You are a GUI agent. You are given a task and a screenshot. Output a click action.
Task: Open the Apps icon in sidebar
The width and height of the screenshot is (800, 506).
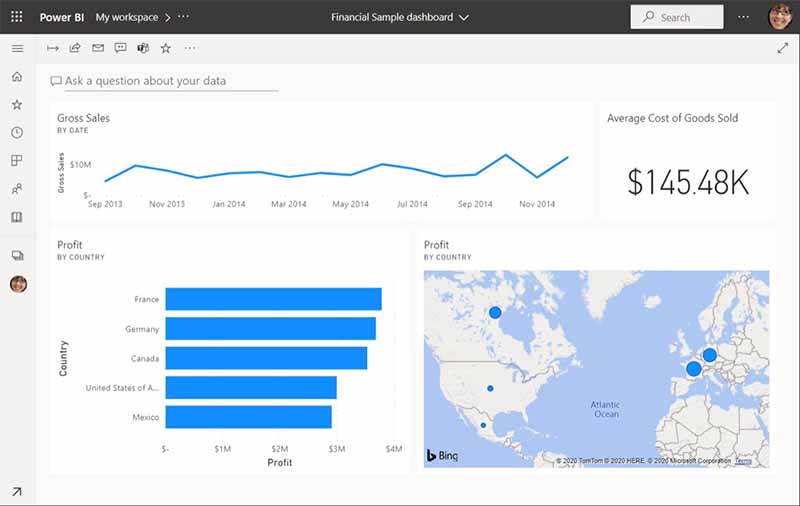pyautogui.click(x=16, y=161)
